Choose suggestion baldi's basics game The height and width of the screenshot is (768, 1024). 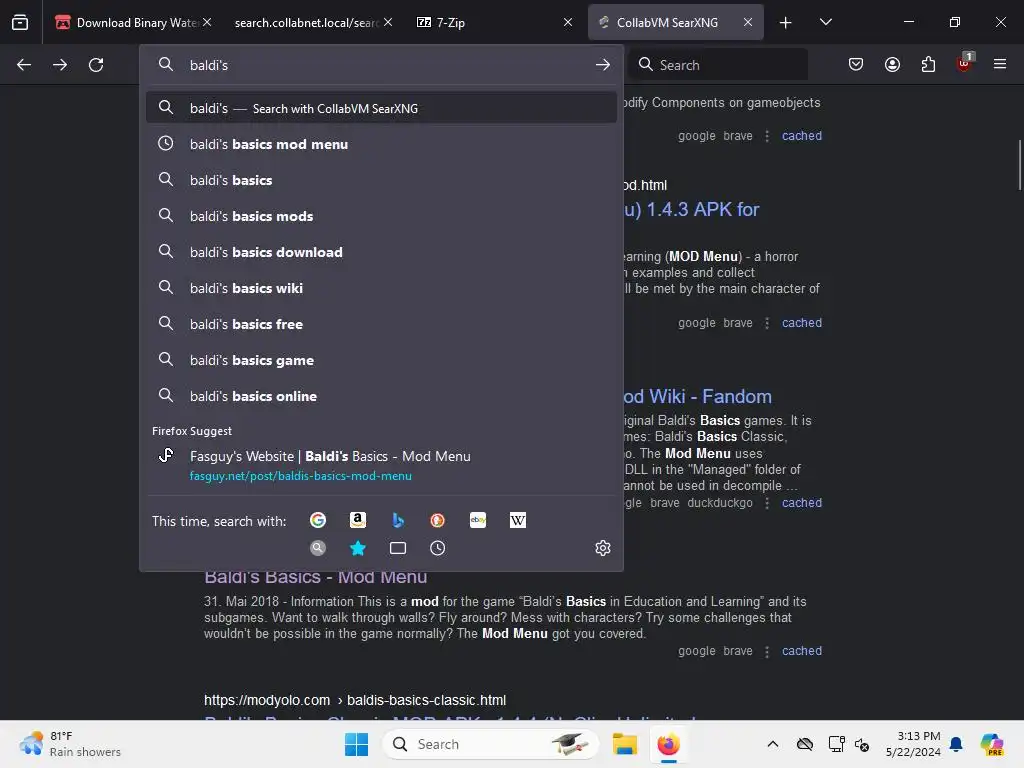point(381,360)
